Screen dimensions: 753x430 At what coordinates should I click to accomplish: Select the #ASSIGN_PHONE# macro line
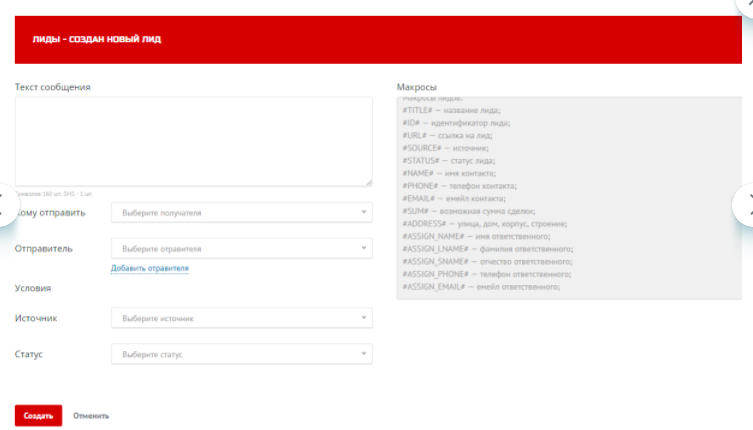coord(486,274)
